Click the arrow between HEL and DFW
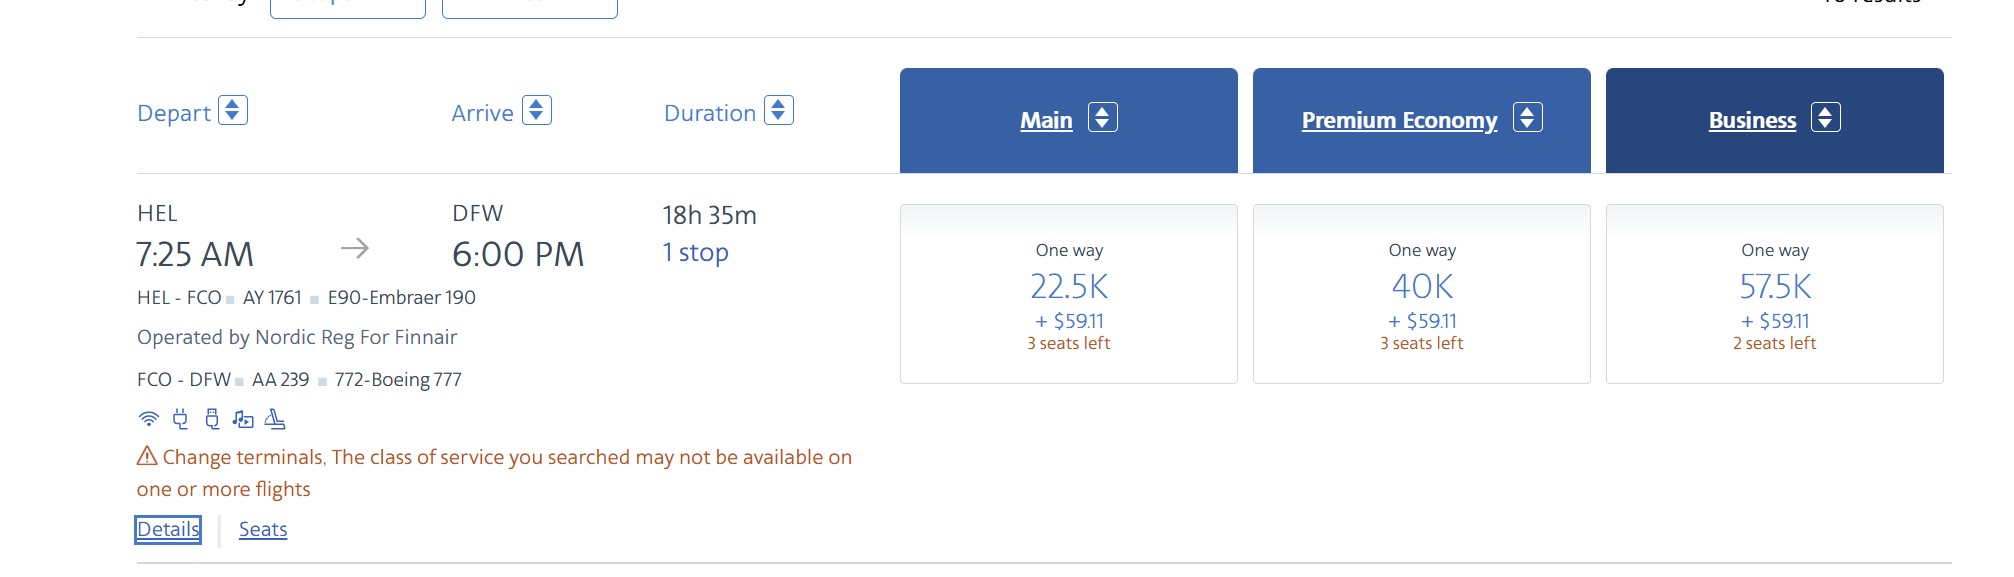Image resolution: width=2014 pixels, height=577 pixels. 355,248
